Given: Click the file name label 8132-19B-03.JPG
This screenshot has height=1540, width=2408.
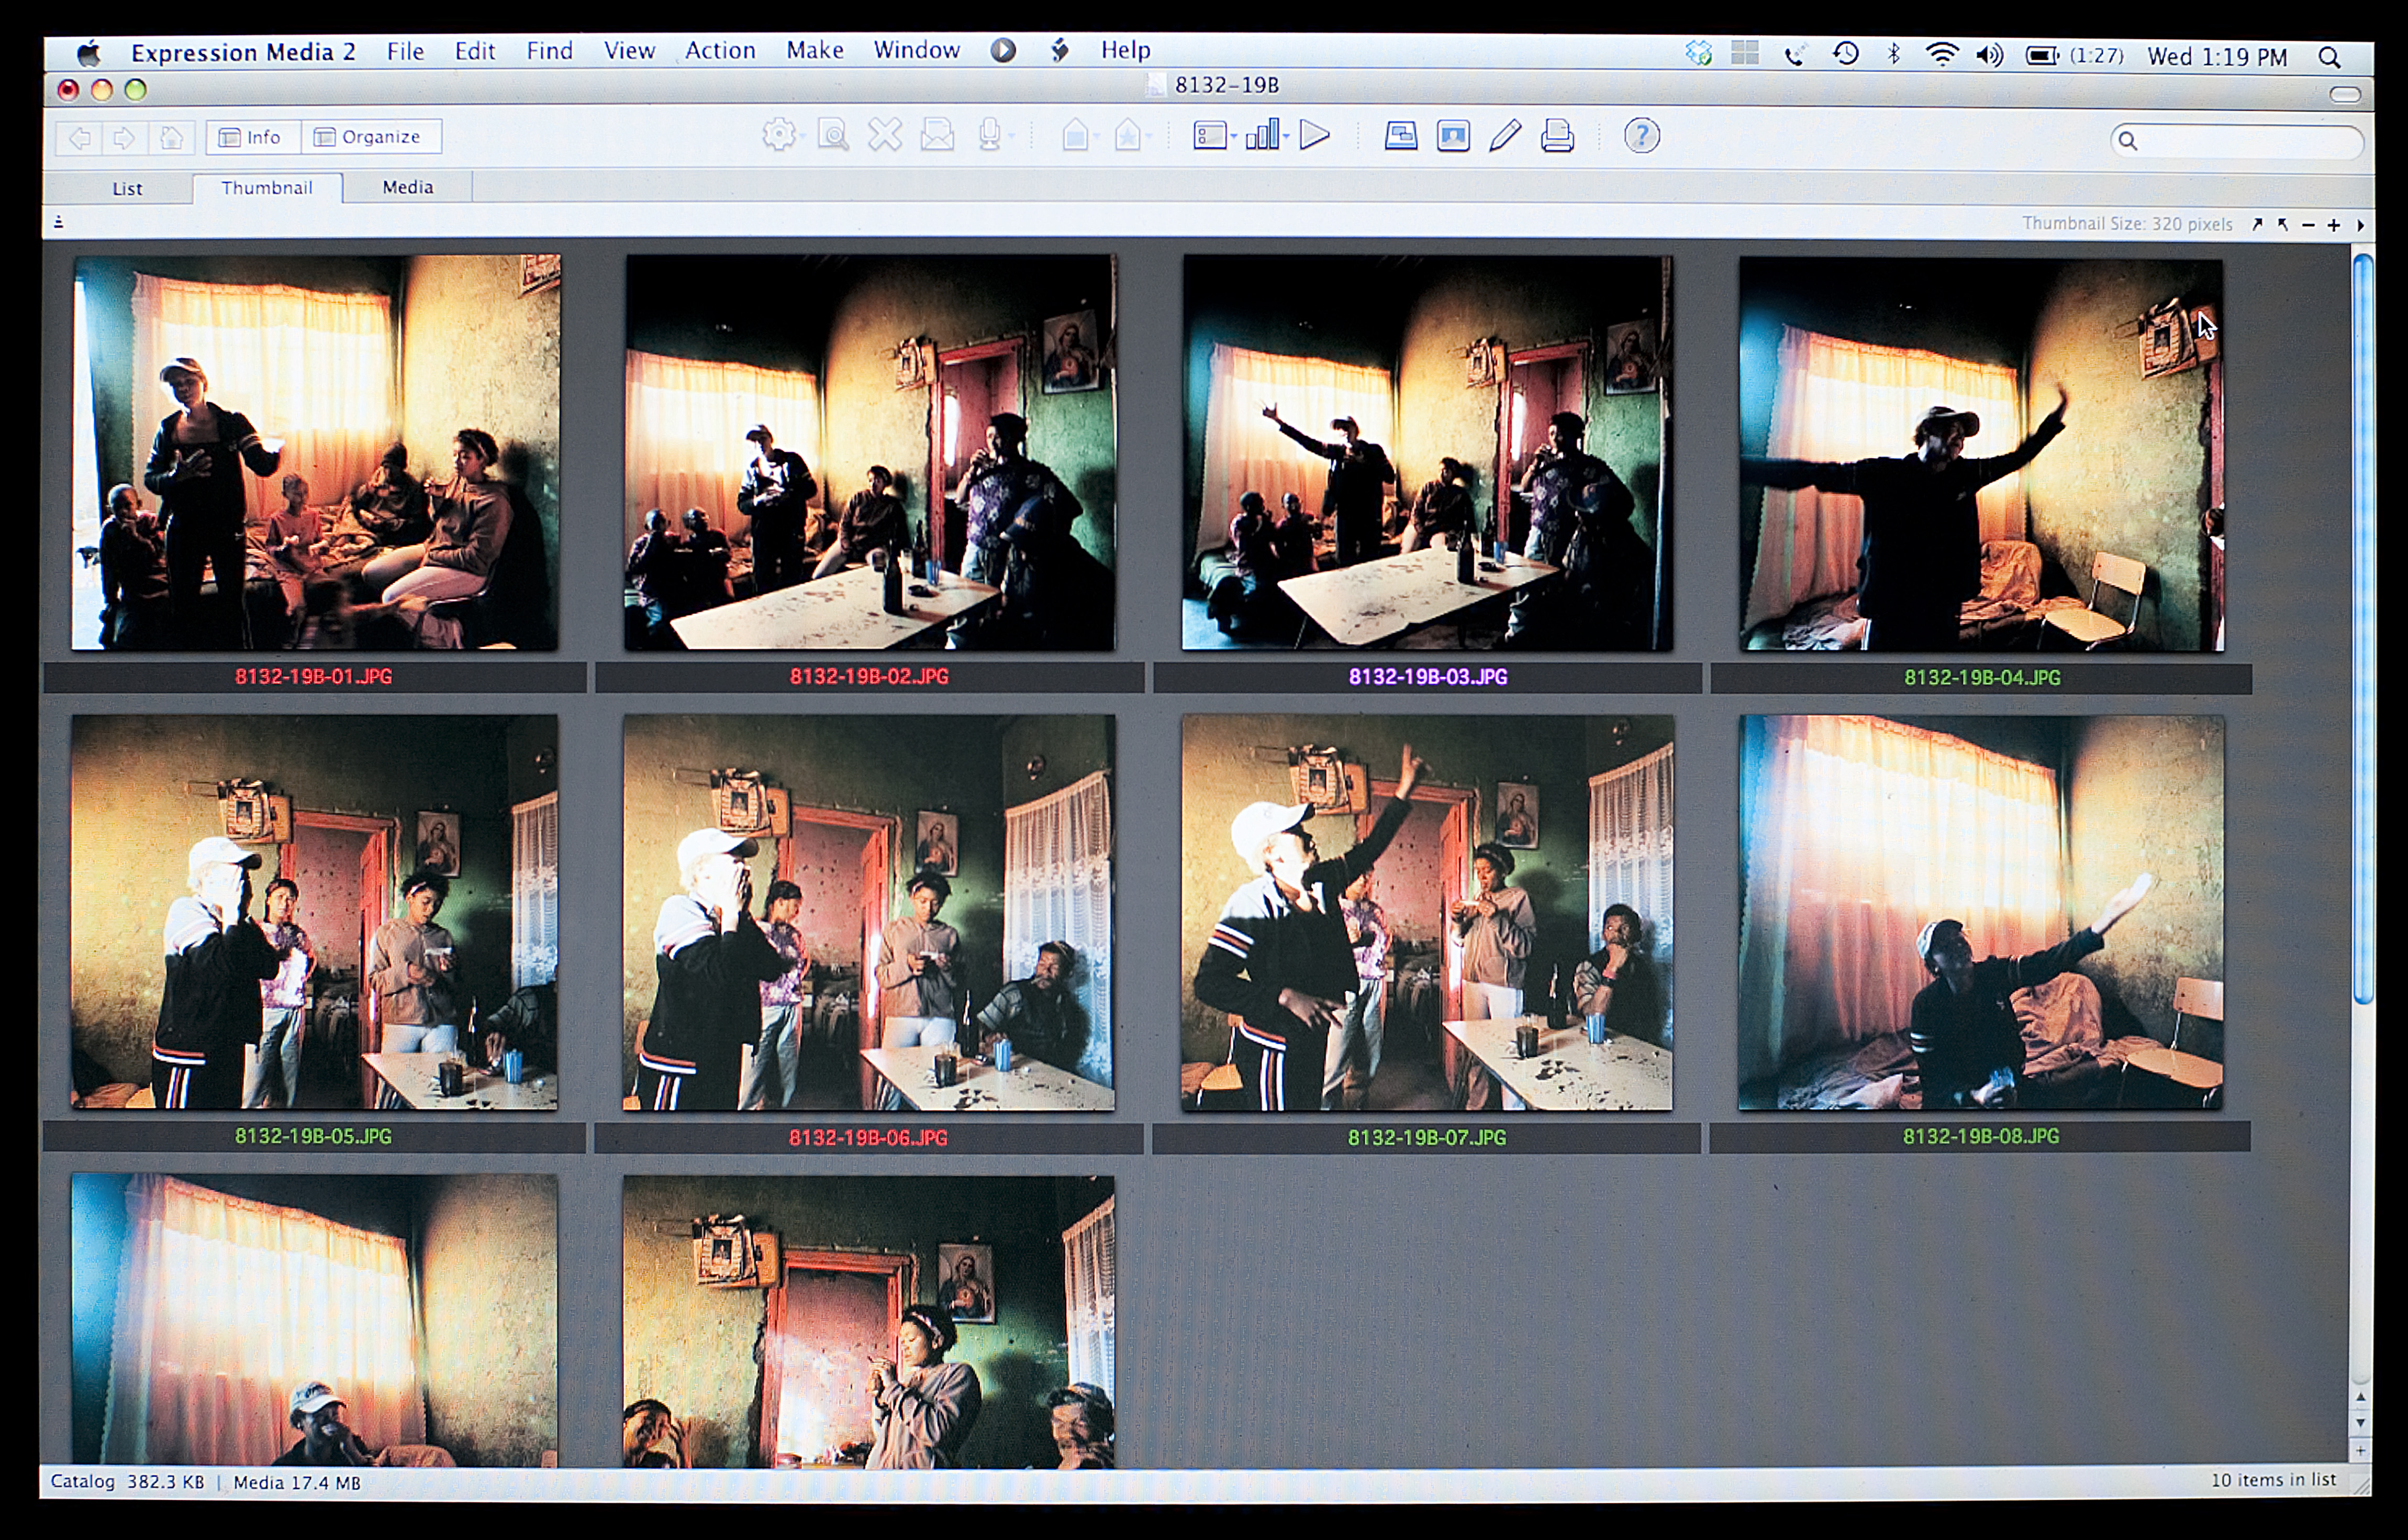Looking at the screenshot, I should tap(1427, 677).
